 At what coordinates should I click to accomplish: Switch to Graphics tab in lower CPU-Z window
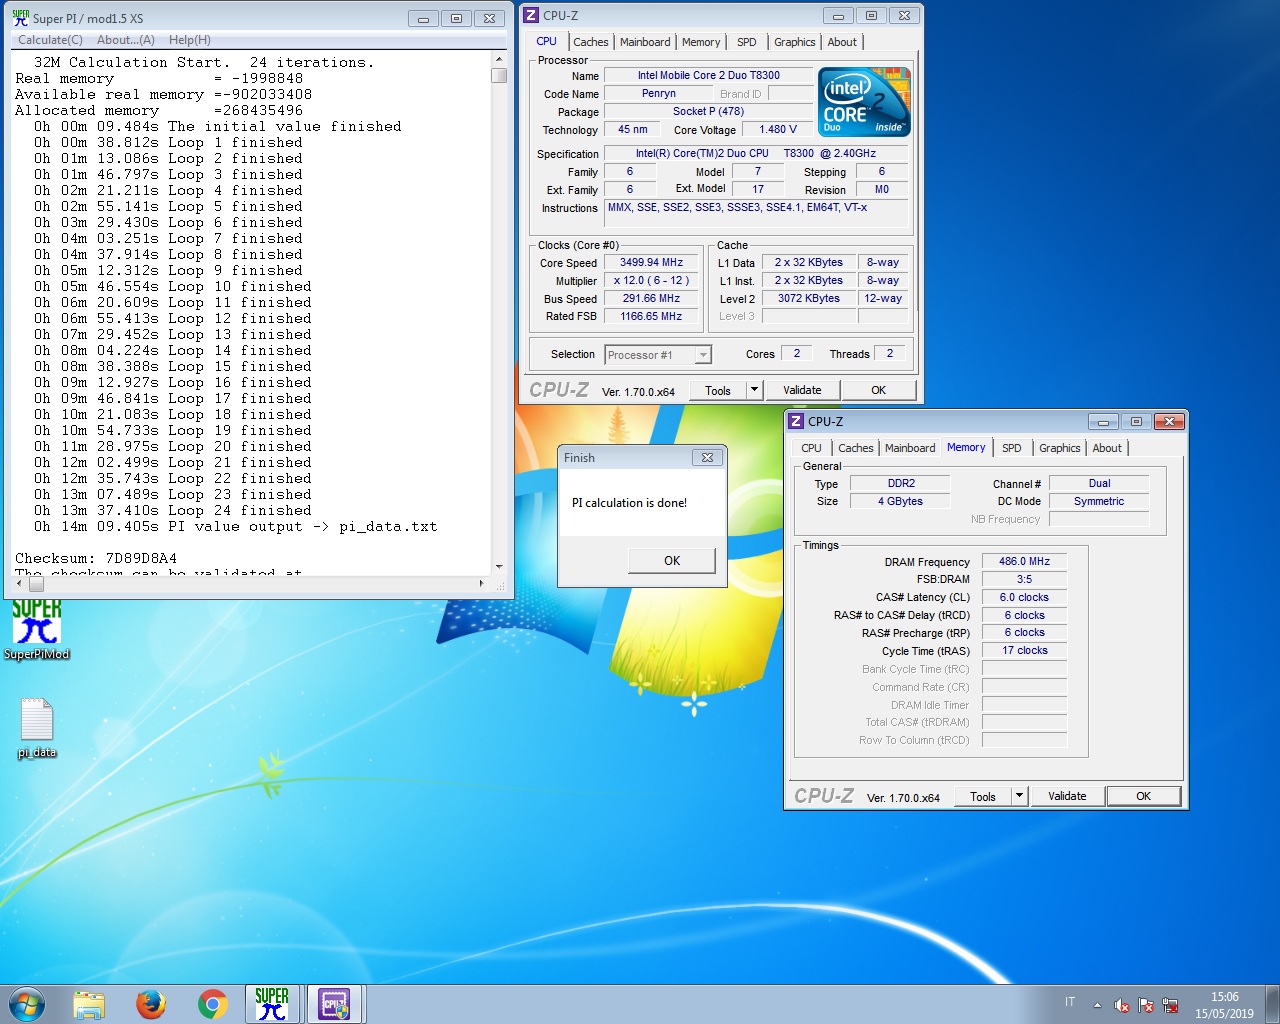1060,448
